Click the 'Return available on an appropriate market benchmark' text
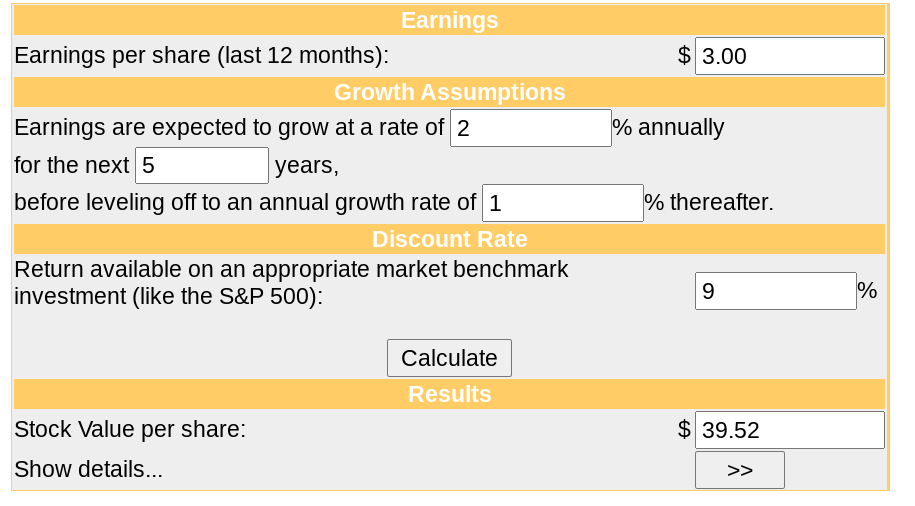Screen dimensions: 915x506 pos(291,269)
